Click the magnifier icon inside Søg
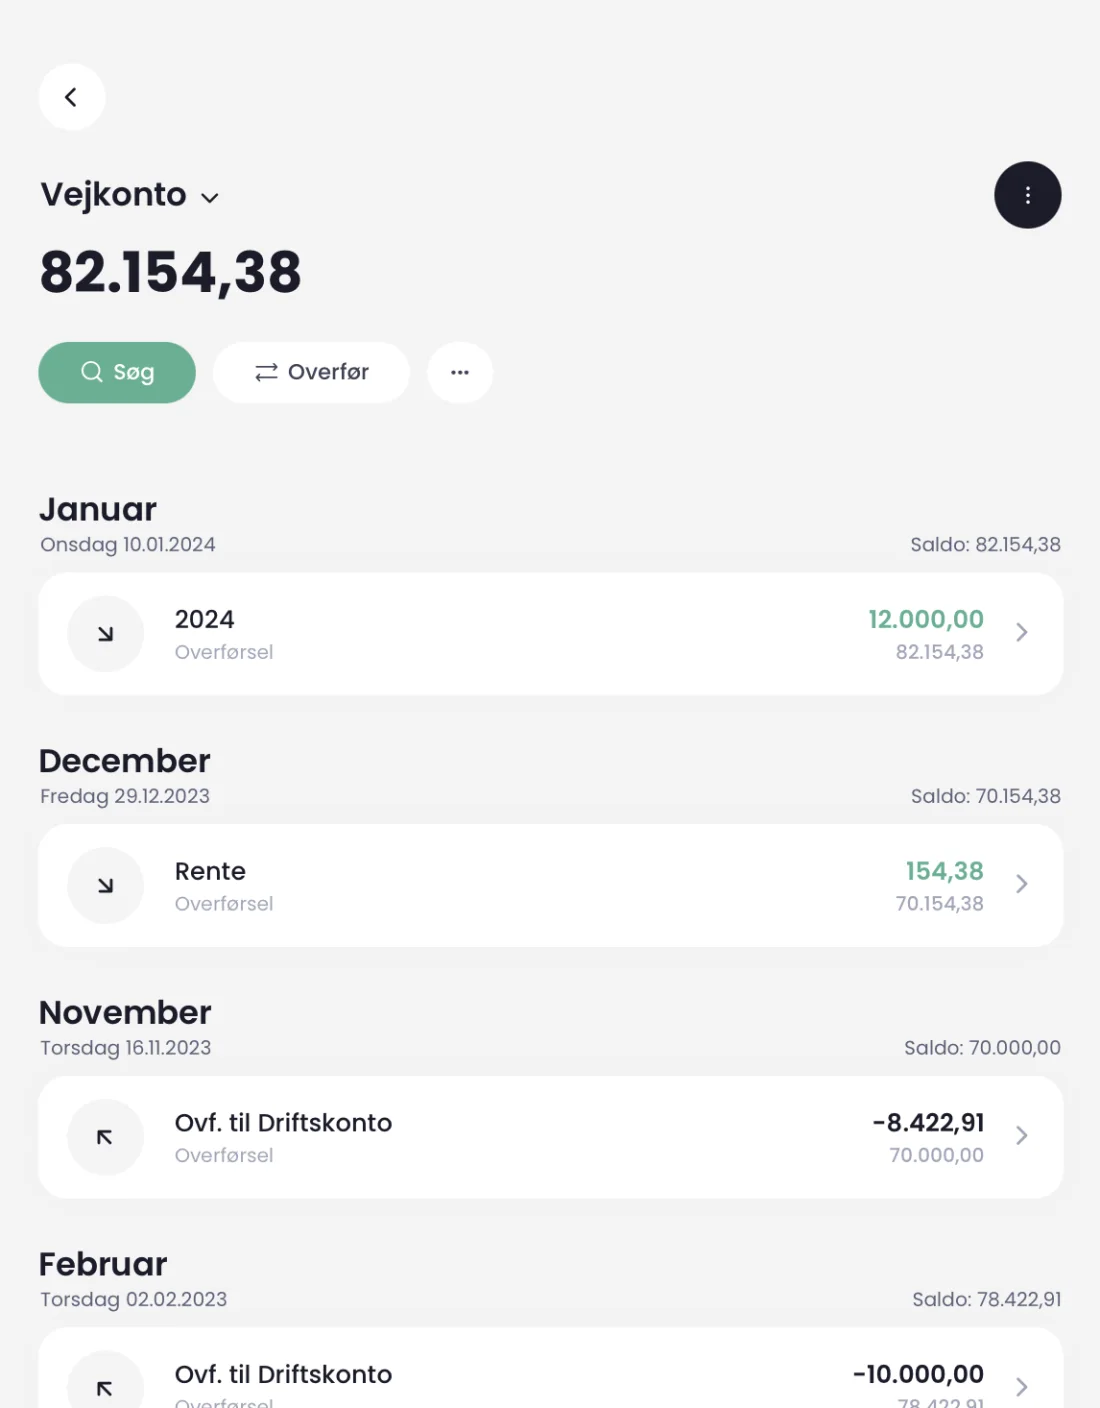 (x=92, y=372)
